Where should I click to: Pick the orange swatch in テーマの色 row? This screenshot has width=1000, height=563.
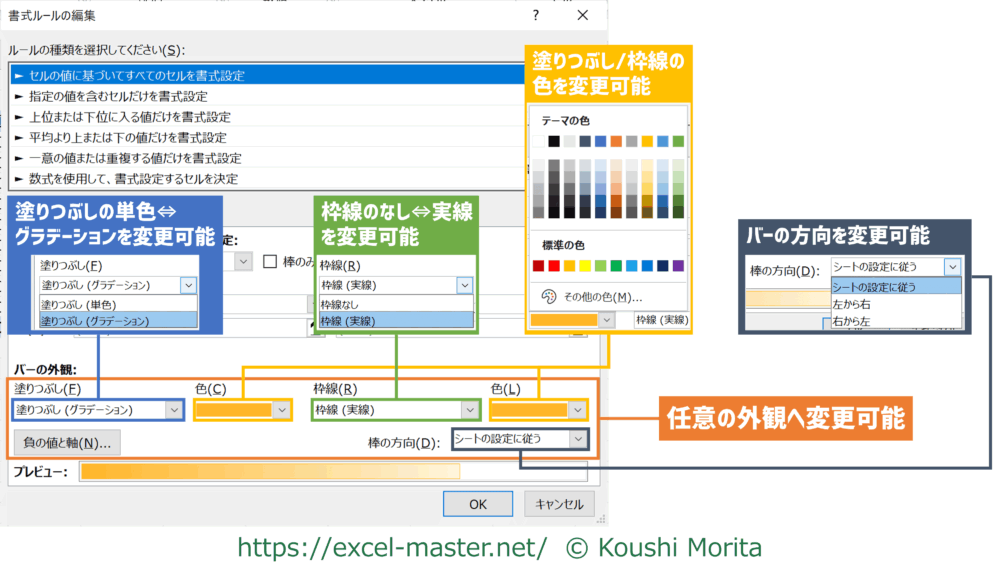click(x=616, y=141)
